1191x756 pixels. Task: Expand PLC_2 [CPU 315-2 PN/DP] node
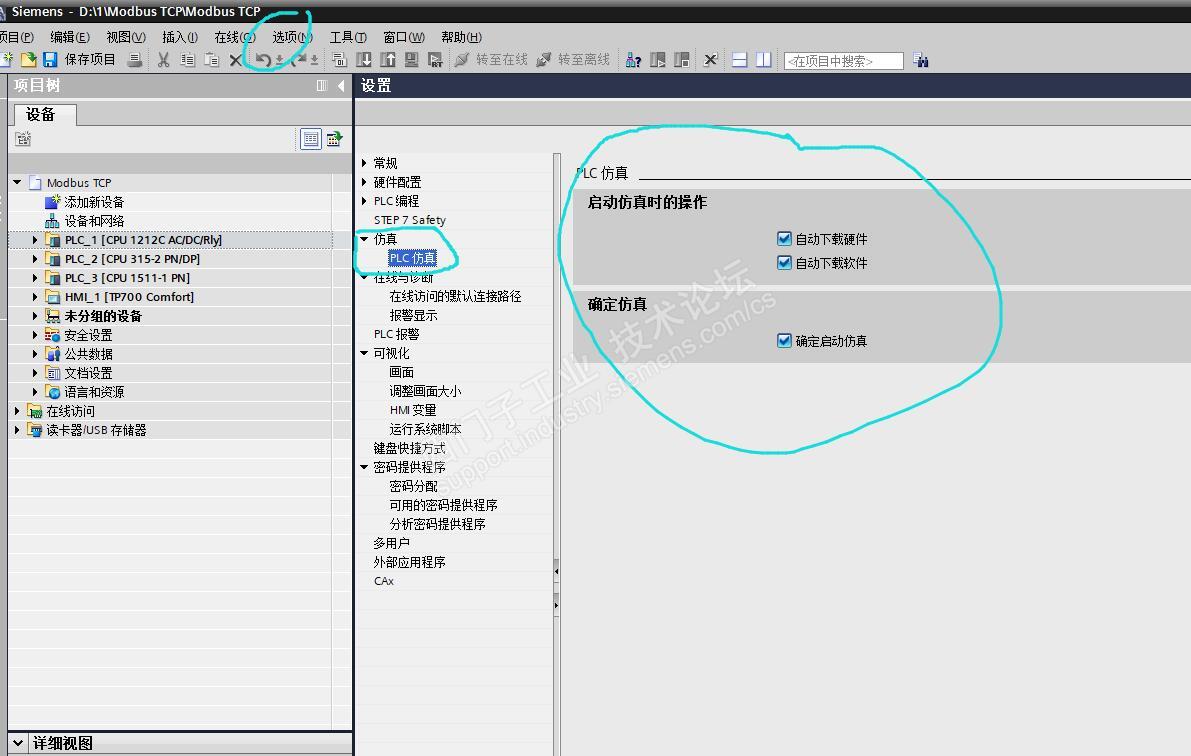[x=35, y=258]
